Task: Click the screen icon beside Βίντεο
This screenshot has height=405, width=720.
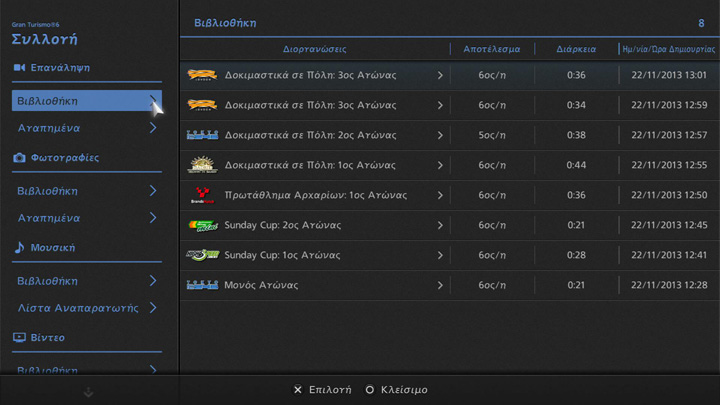Action: pos(19,338)
